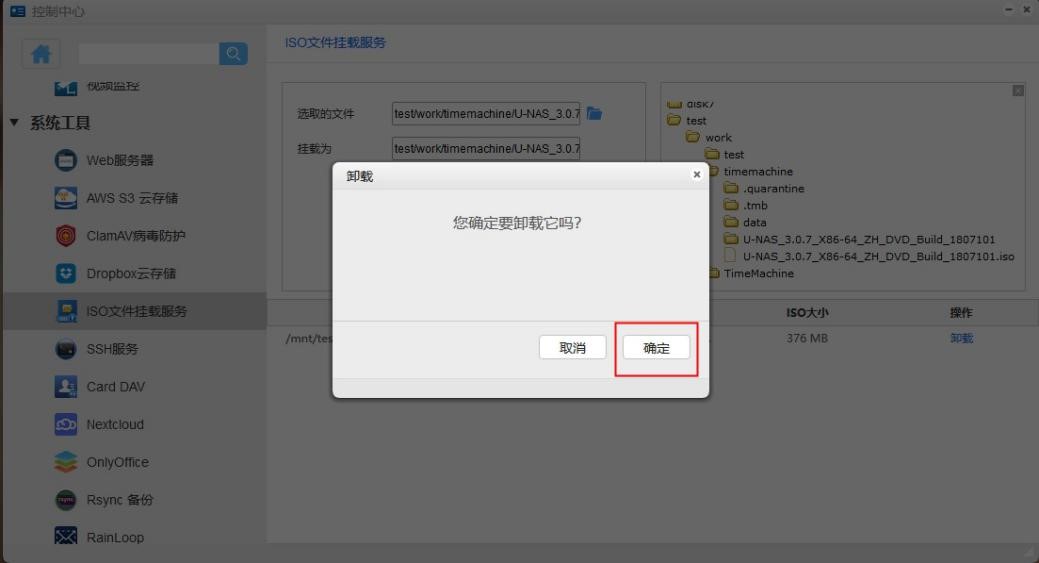Open SSH服务 icon
The image size is (1039, 563).
(x=65, y=349)
